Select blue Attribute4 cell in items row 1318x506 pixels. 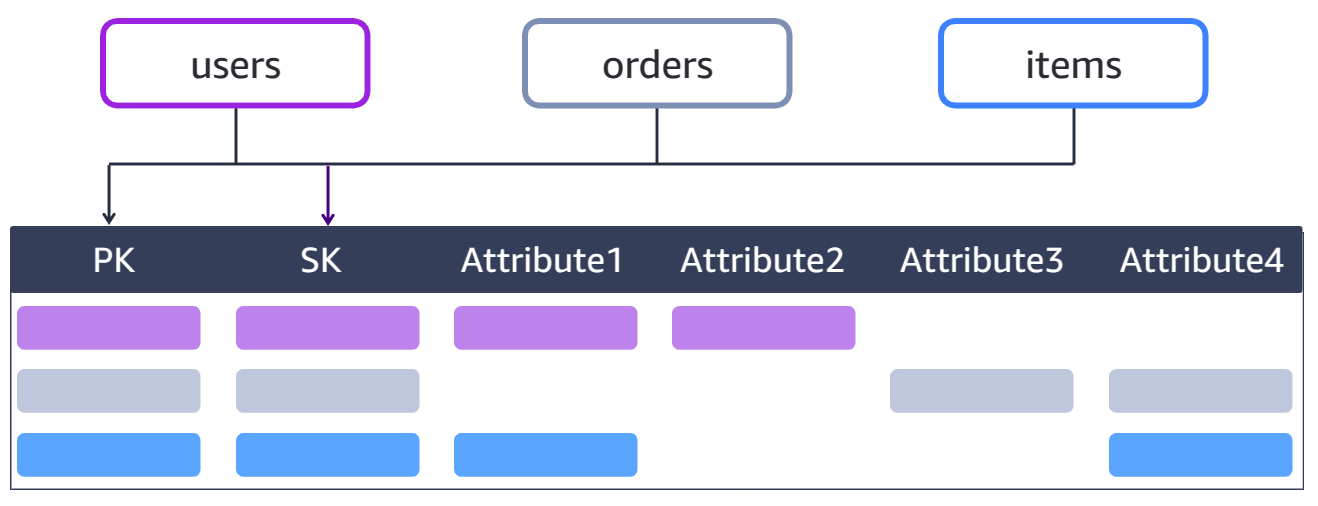pos(1201,455)
